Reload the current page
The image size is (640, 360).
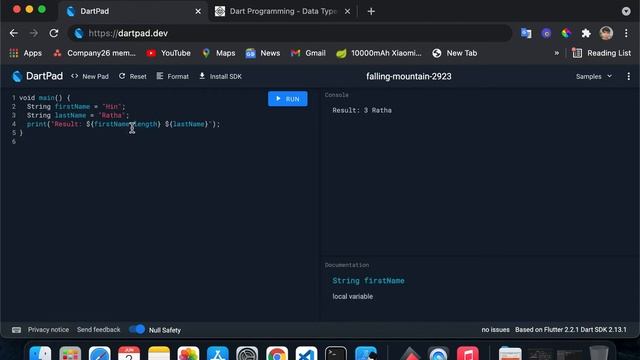pos(53,33)
